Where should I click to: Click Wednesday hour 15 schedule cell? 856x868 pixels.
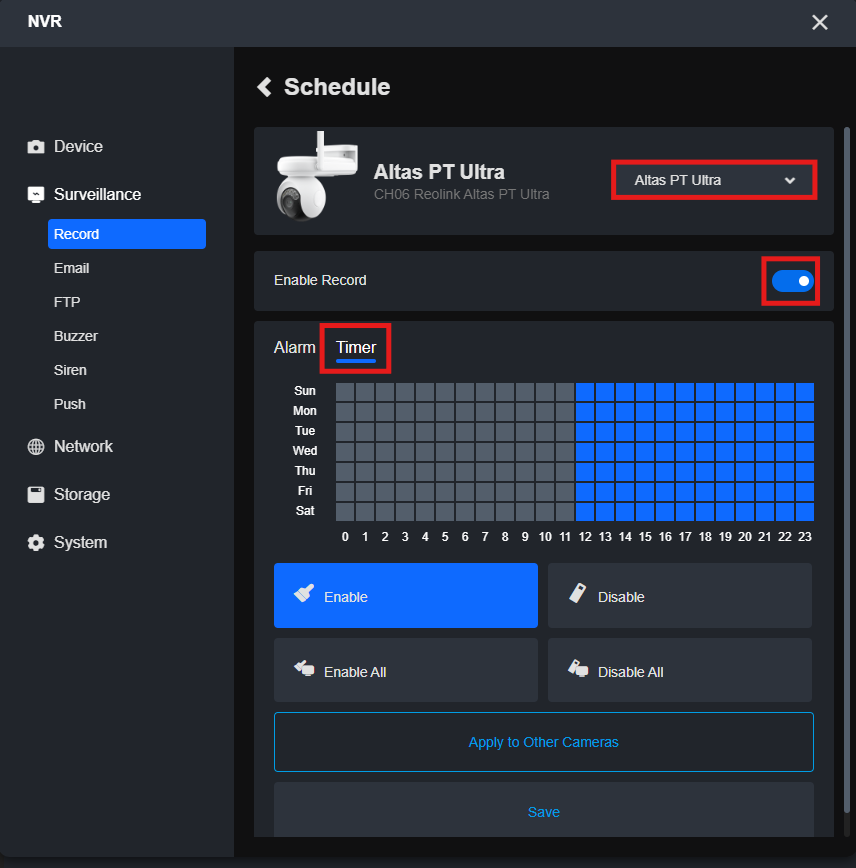[645, 452]
